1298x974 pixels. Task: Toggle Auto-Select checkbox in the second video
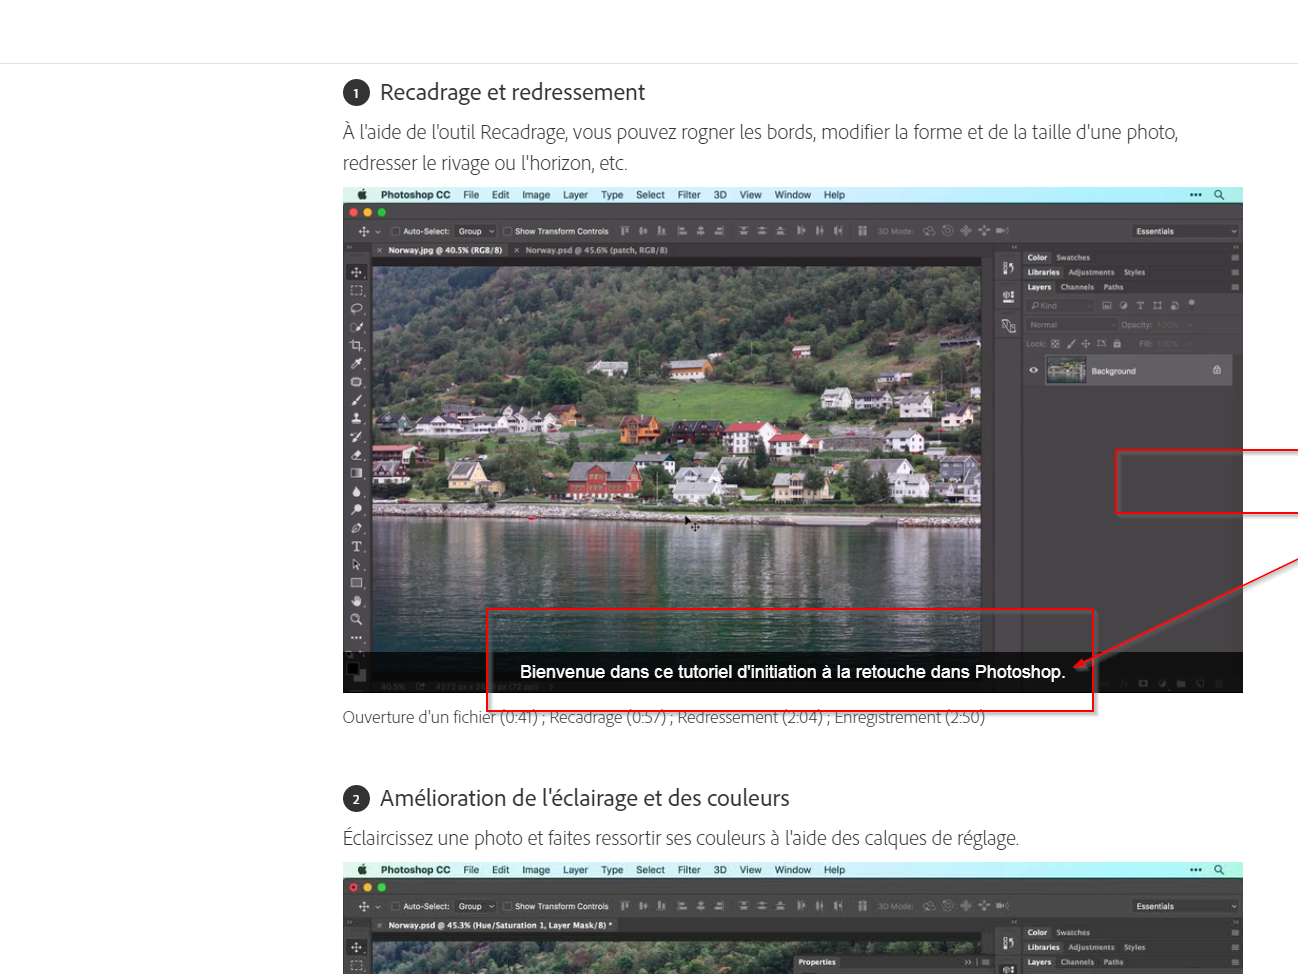coord(396,906)
